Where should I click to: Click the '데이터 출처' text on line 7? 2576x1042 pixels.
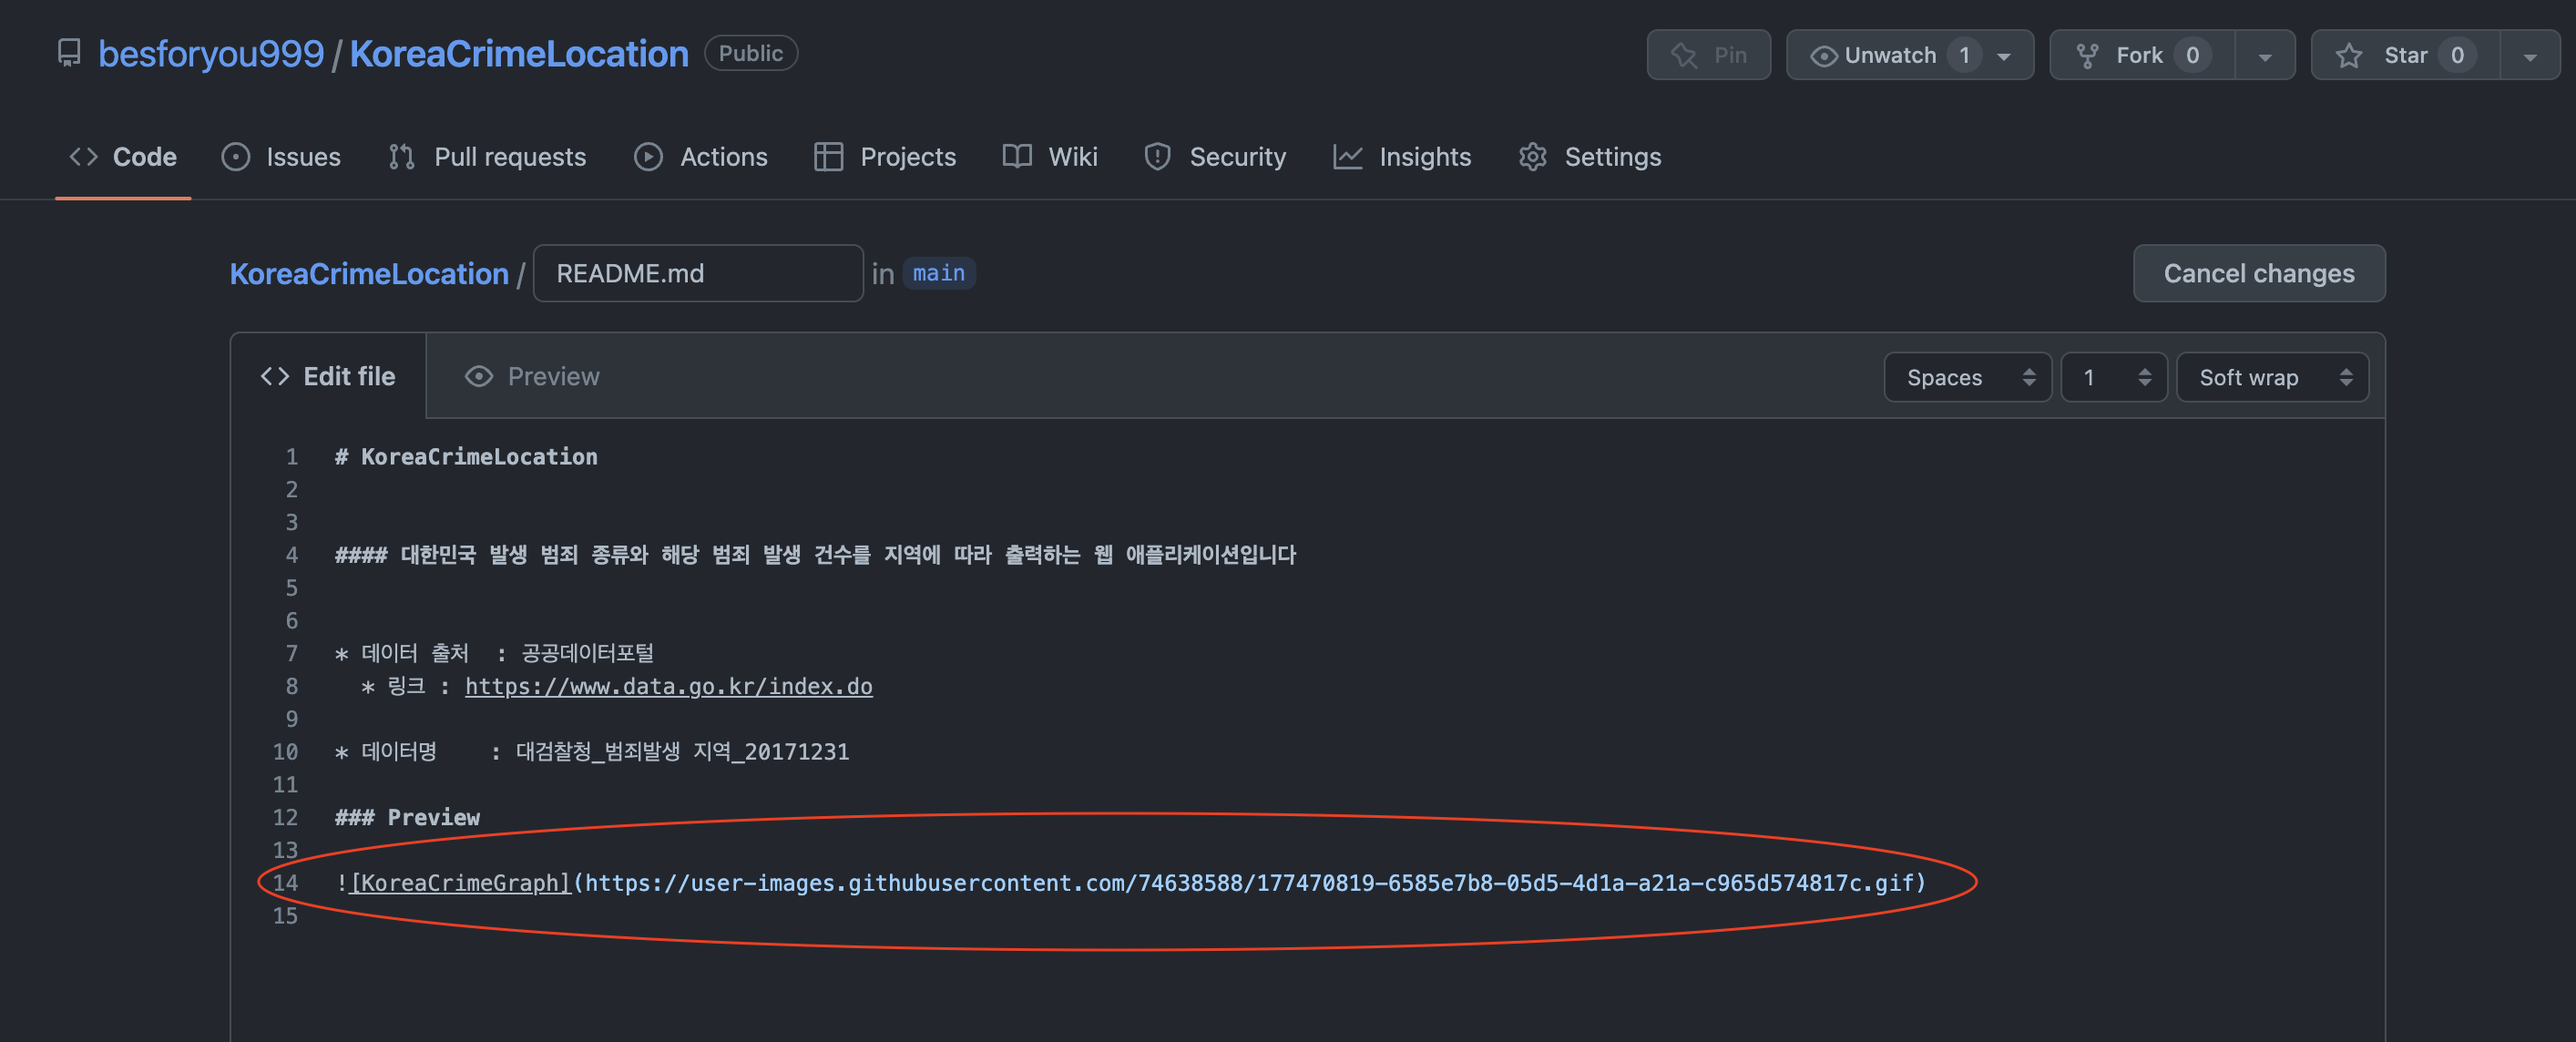415,653
